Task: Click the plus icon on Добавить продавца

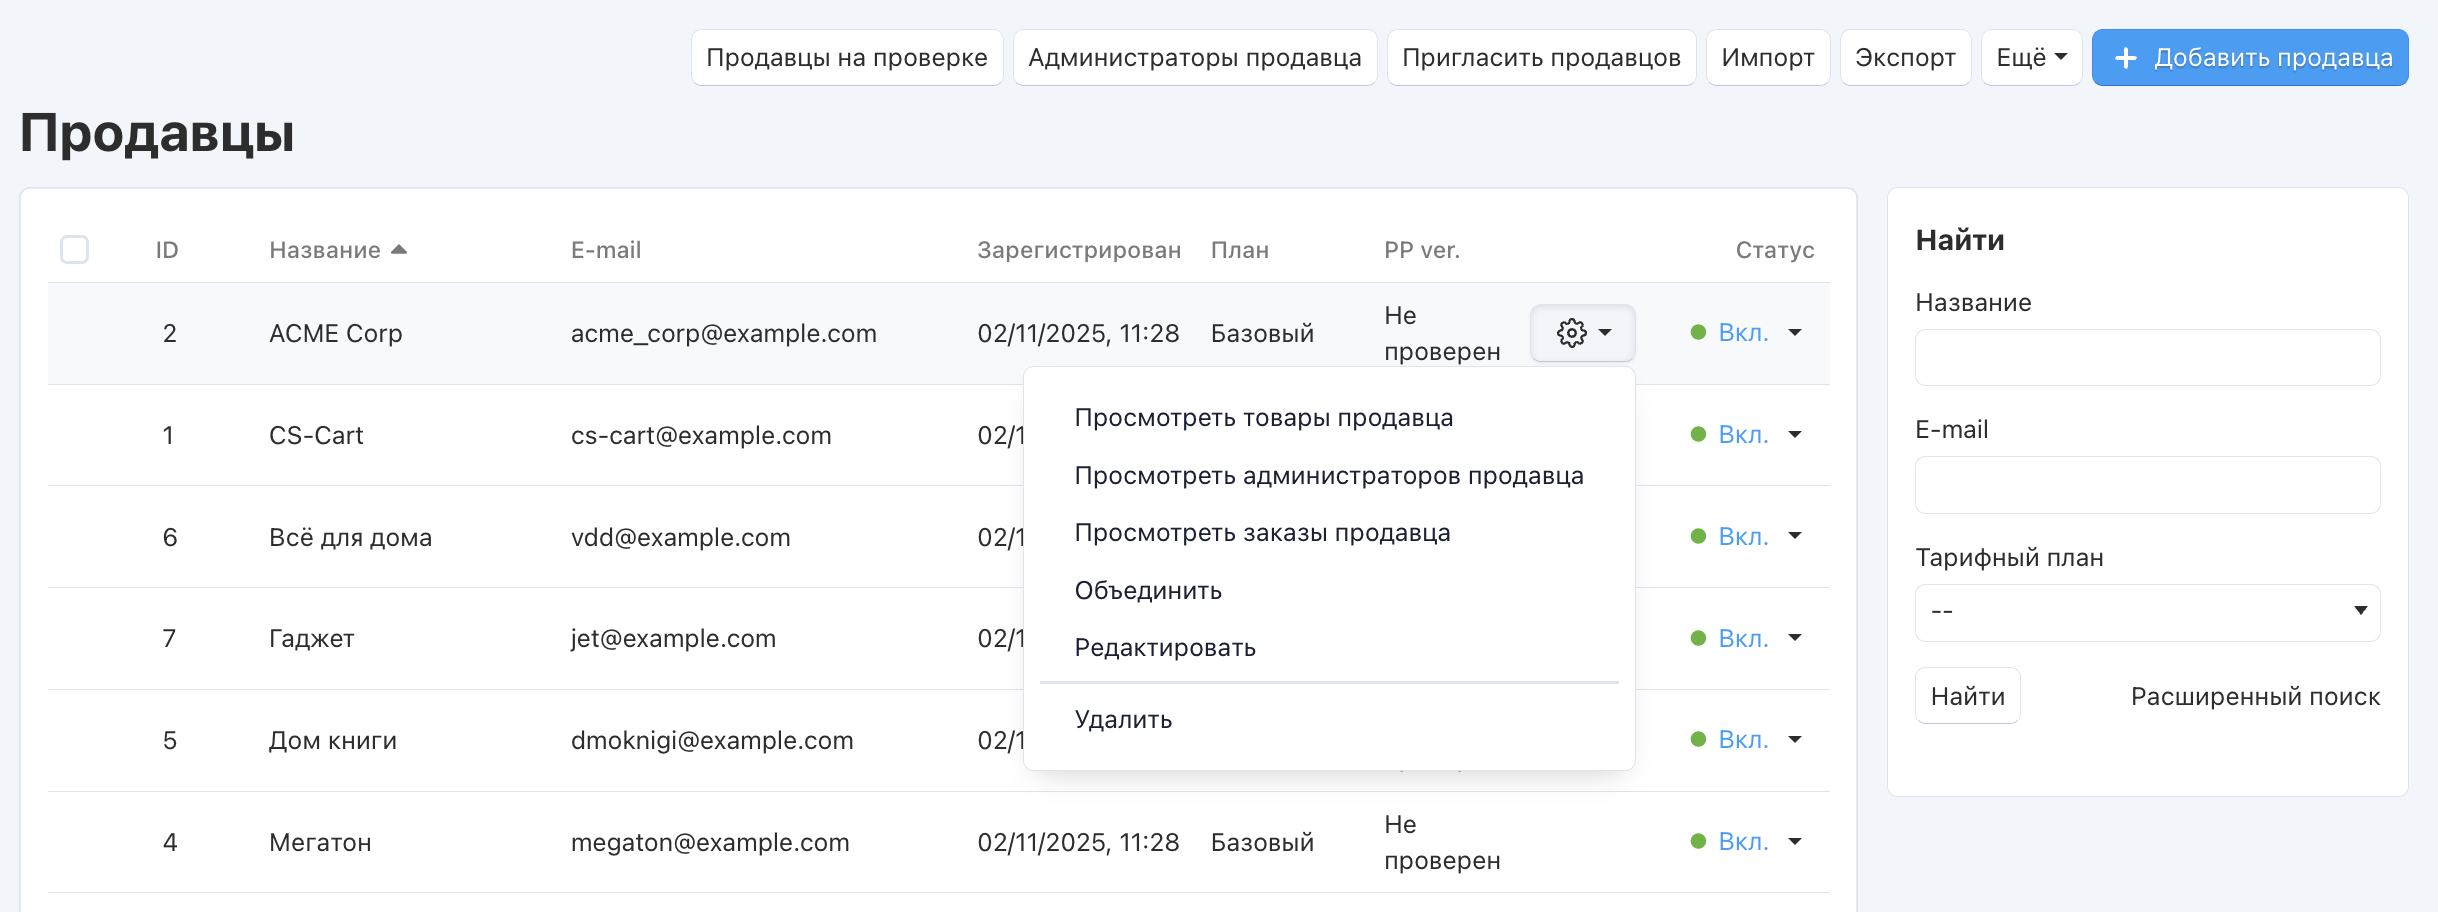Action: point(2126,58)
